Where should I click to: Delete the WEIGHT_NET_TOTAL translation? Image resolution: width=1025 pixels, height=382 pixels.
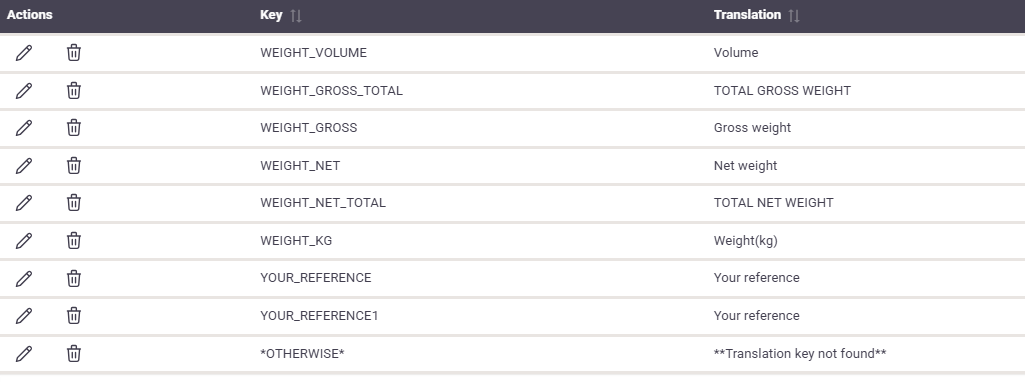tap(74, 203)
